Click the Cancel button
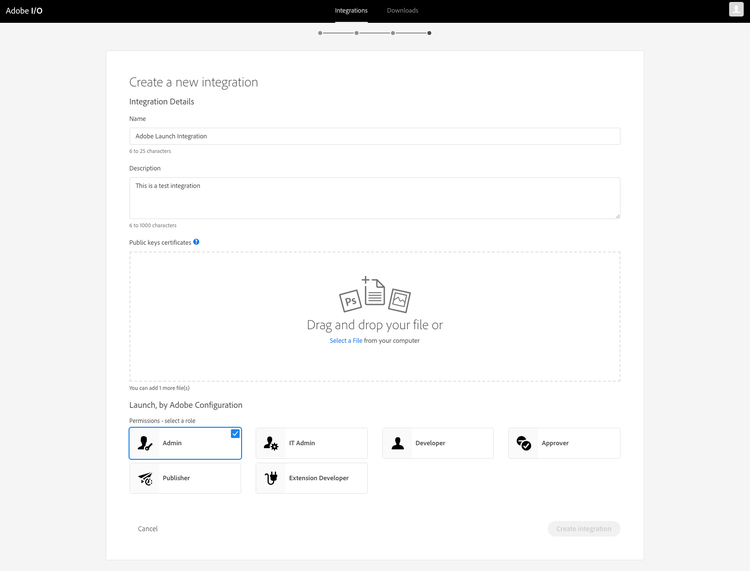750x571 pixels. pos(148,528)
